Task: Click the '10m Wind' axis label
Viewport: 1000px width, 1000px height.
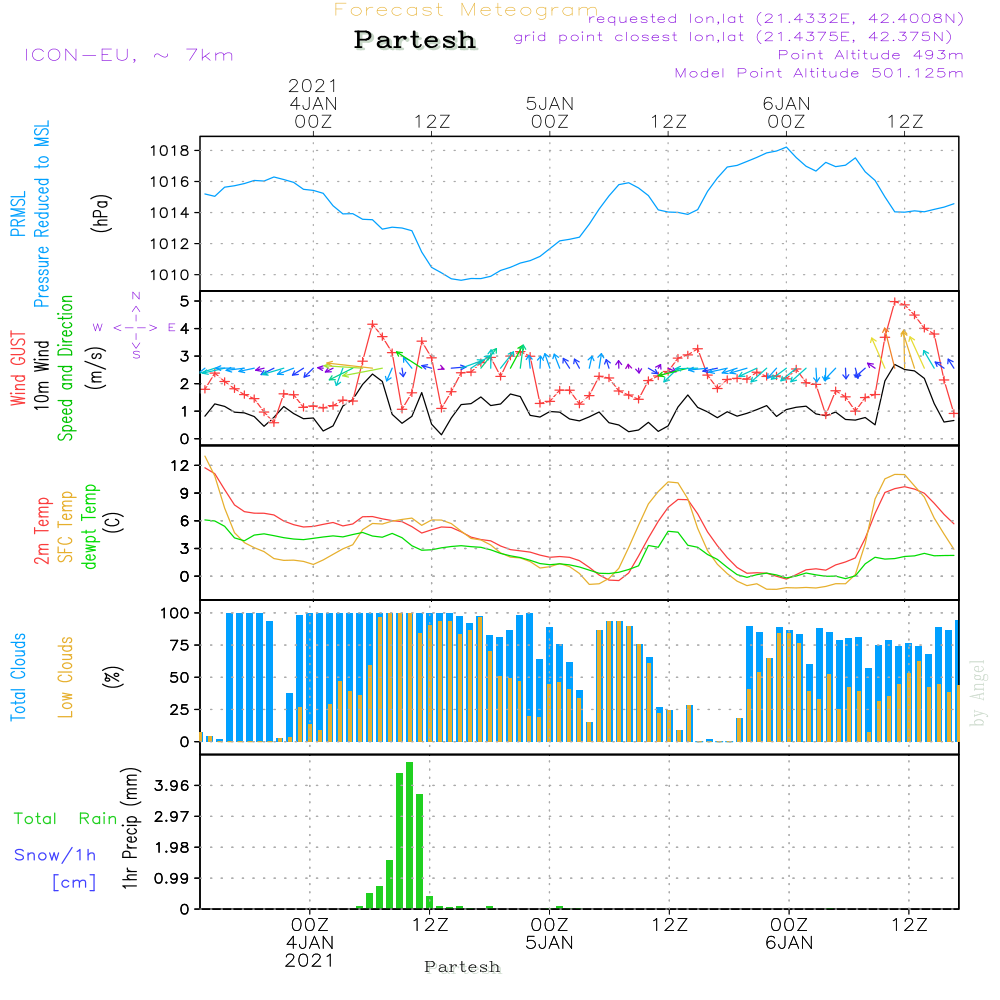Action: (x=41, y=374)
